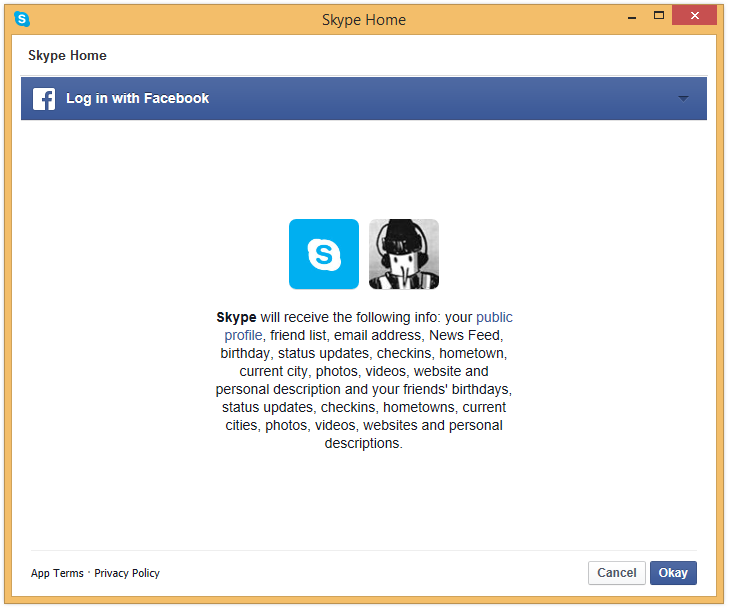729x608 pixels.
Task: Click the large blue Skype app icon
Action: pos(324,254)
